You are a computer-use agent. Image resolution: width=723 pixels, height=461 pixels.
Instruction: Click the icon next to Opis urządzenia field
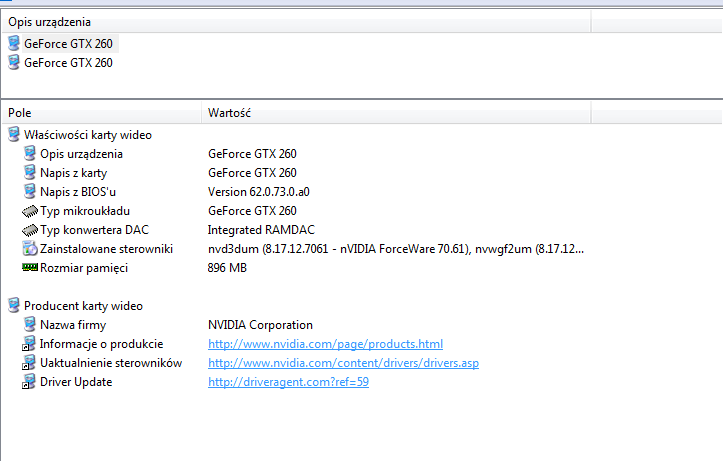coord(30,154)
